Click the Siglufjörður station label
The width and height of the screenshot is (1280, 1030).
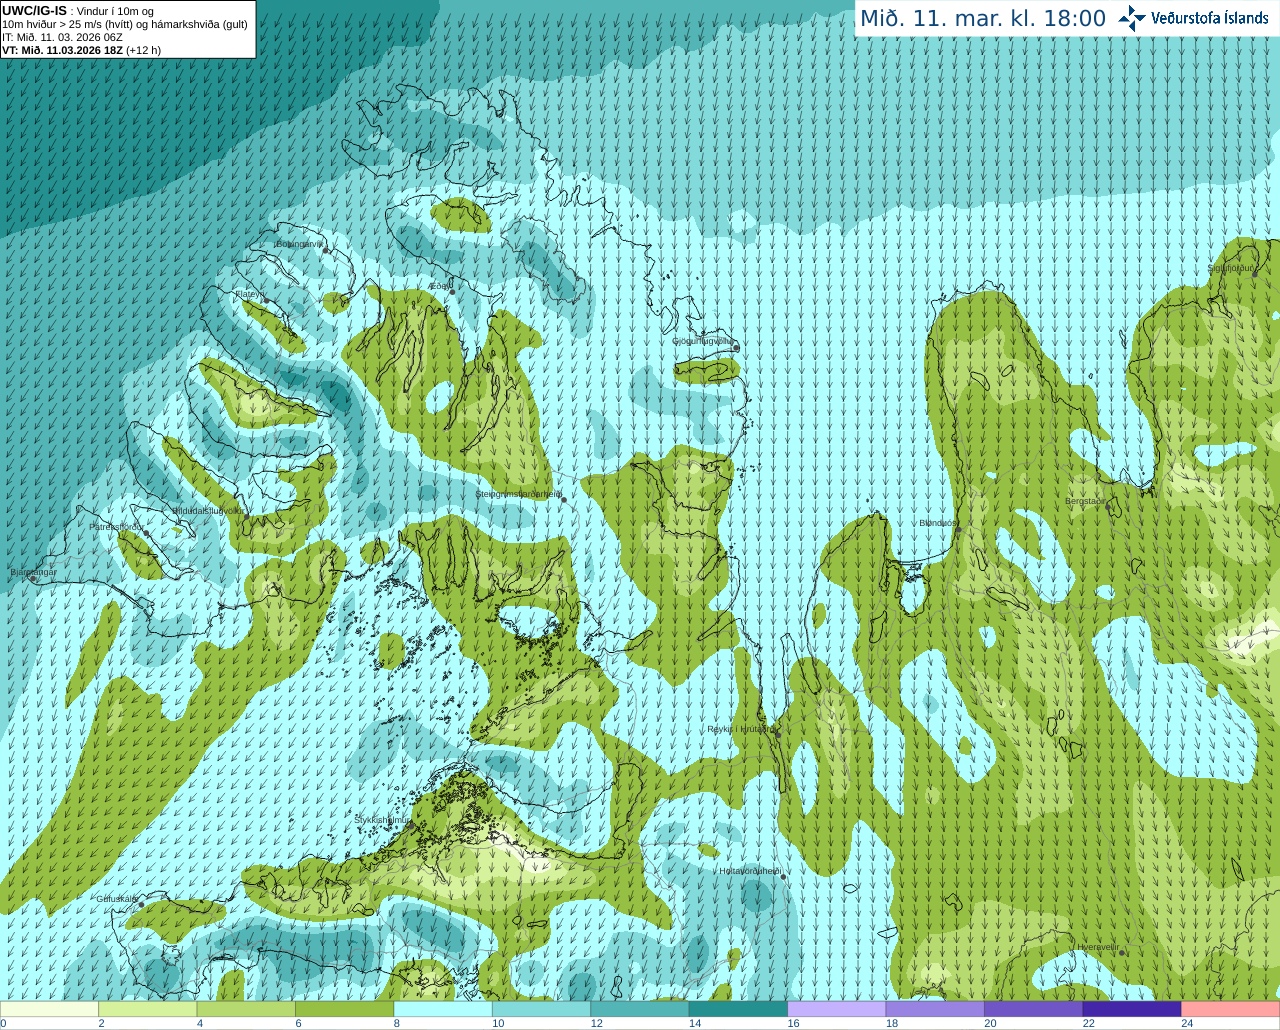pos(1230,268)
